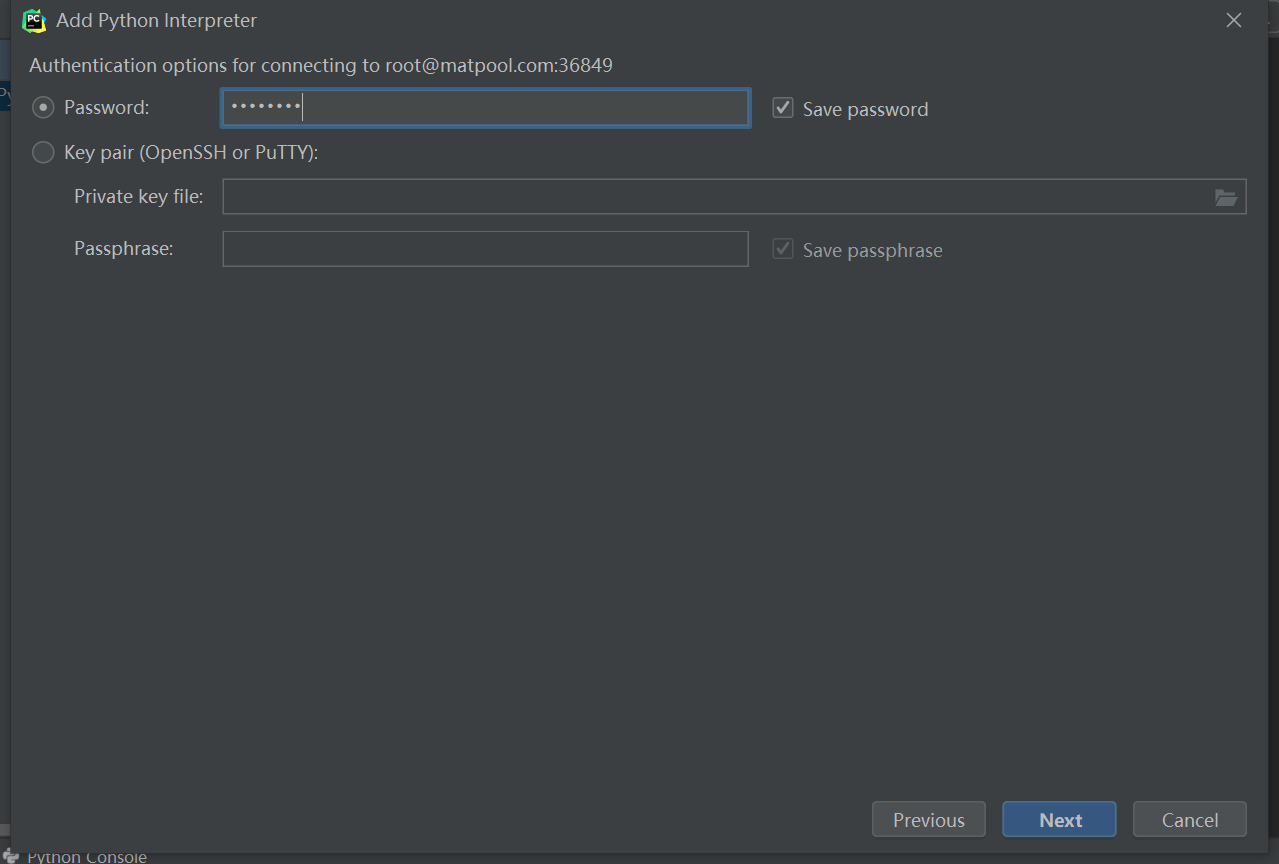Click inside the Private key file field

(700, 197)
